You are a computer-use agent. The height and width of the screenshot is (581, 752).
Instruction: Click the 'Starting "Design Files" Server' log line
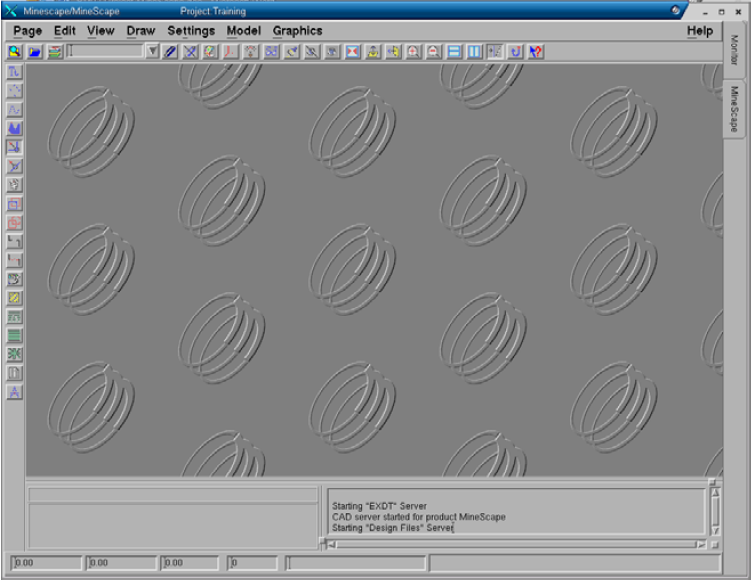coord(393,528)
